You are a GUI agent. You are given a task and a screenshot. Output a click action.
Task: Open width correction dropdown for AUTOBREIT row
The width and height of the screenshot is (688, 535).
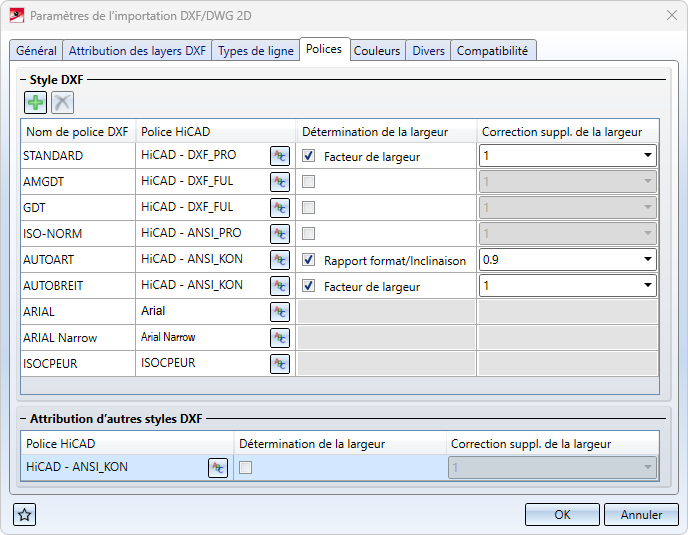tap(648, 286)
